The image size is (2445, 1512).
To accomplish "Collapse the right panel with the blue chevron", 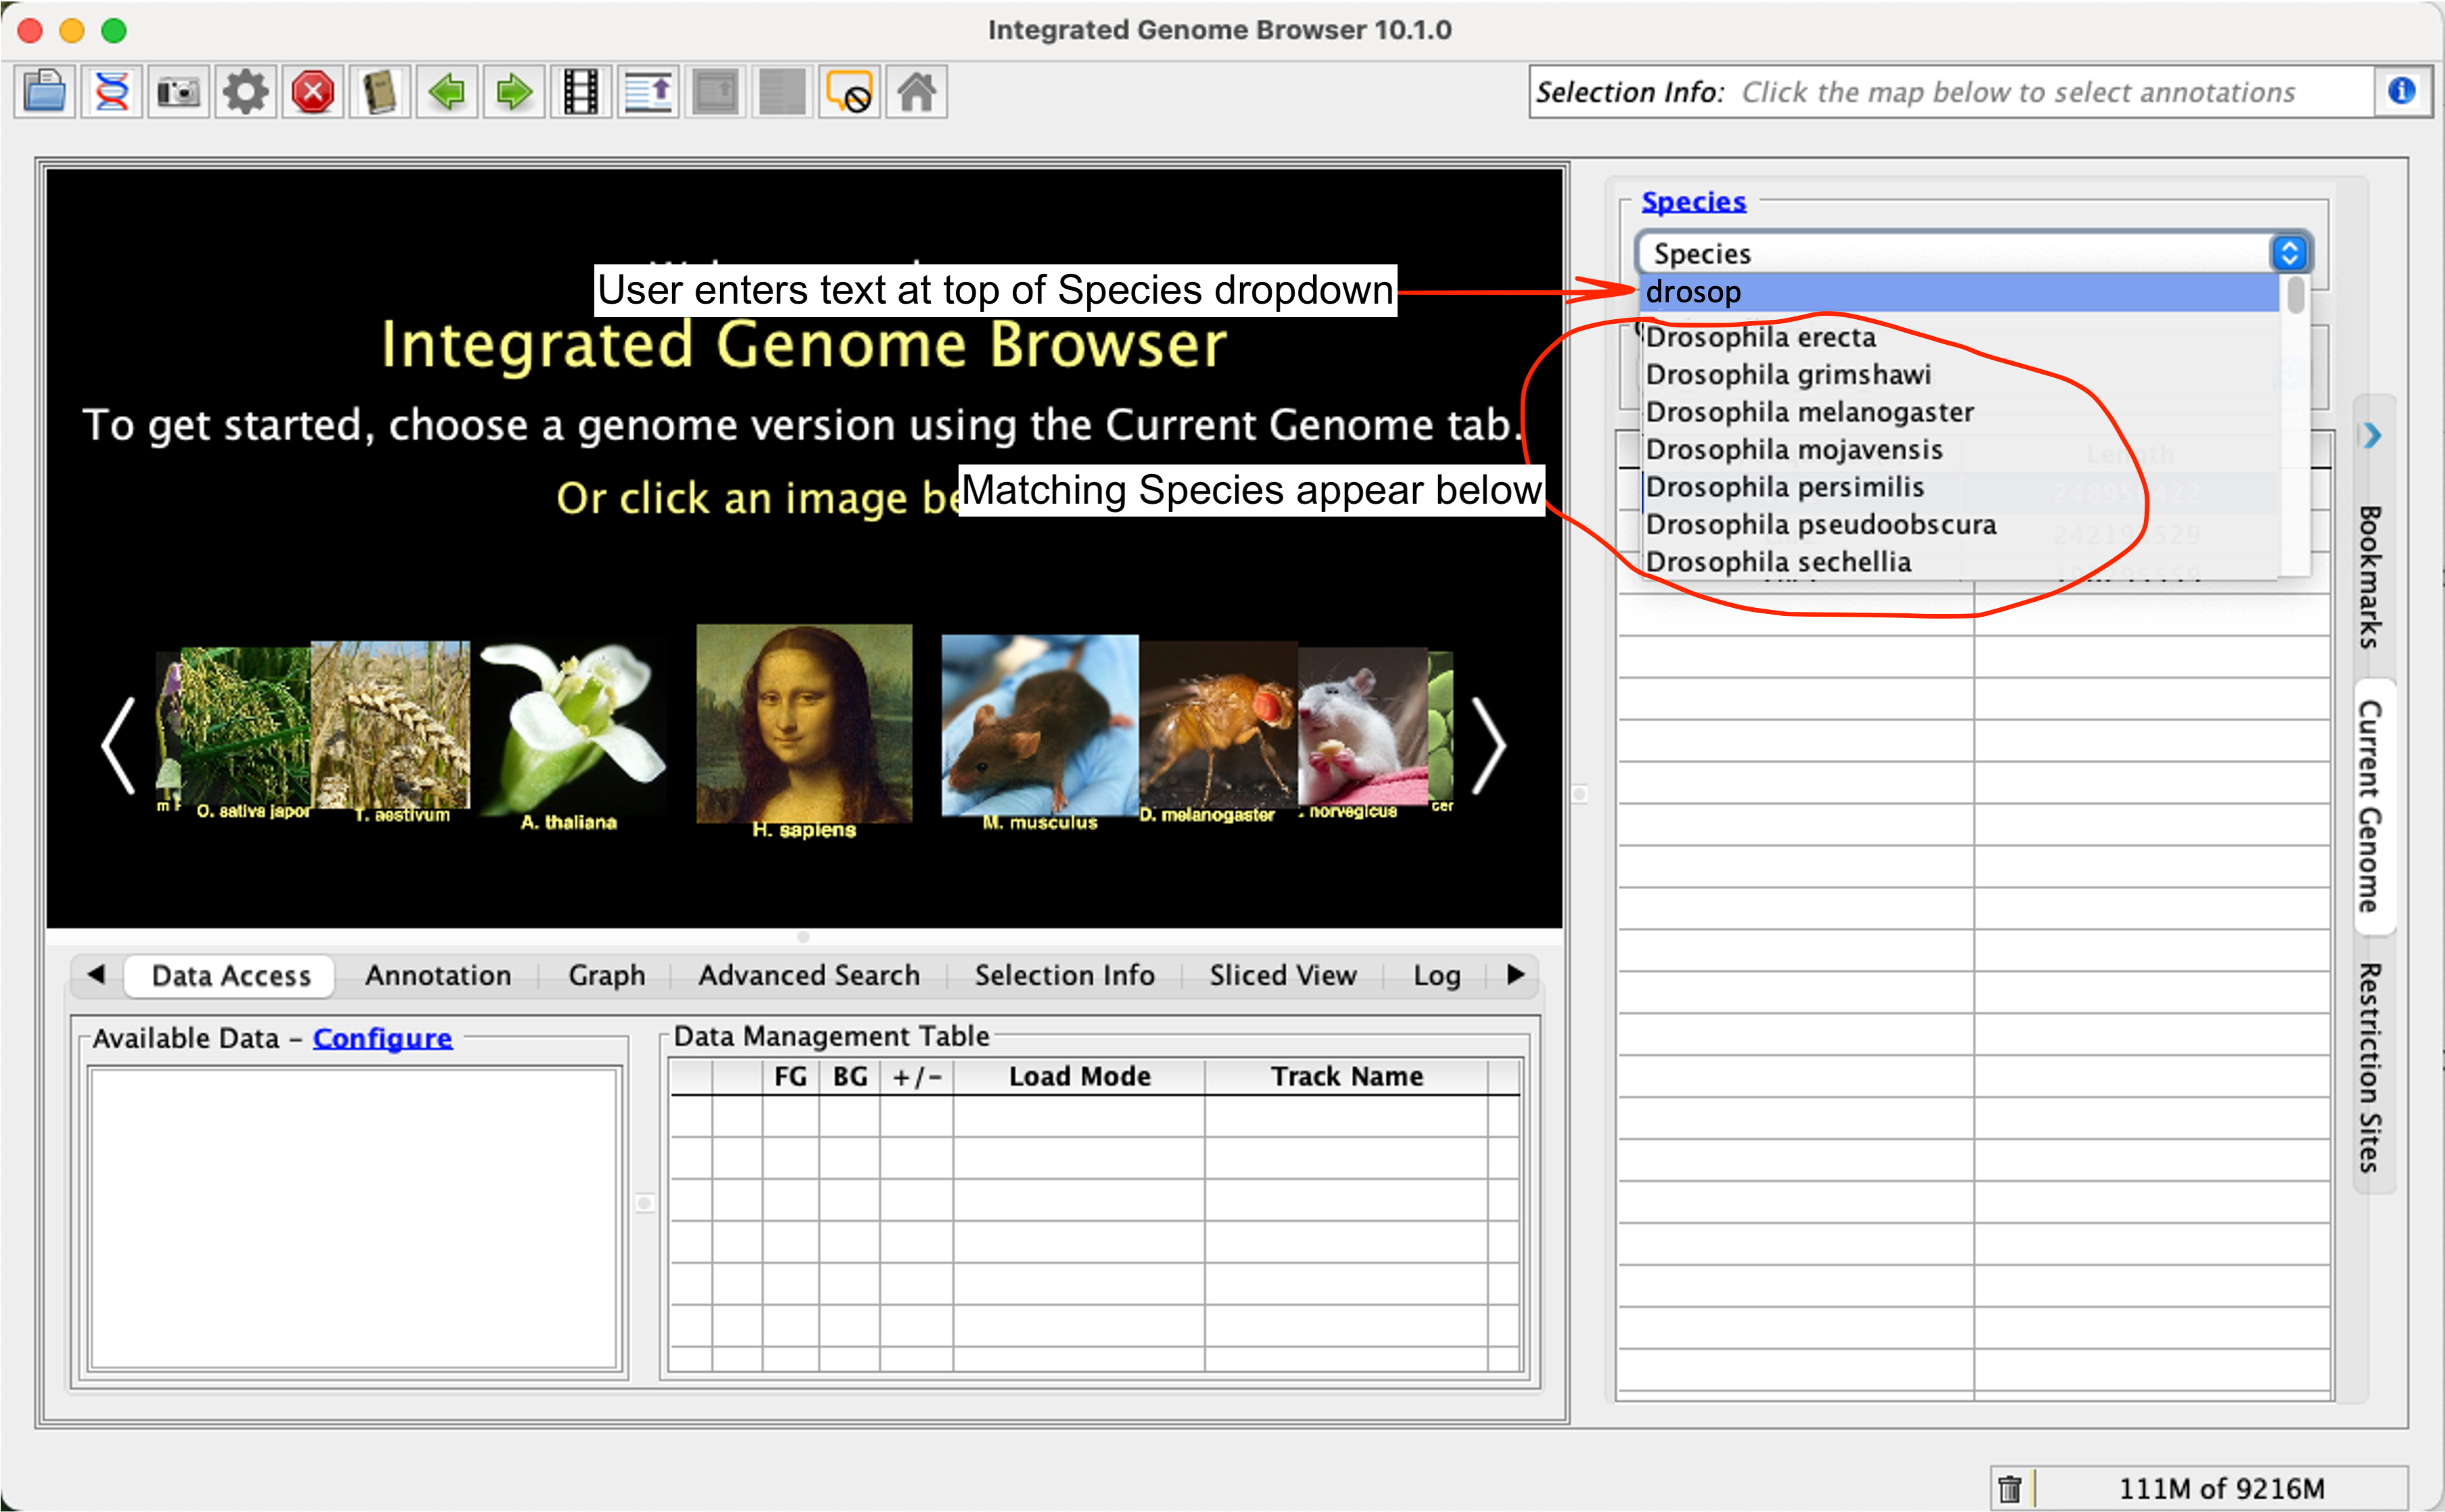I will [x=2372, y=435].
